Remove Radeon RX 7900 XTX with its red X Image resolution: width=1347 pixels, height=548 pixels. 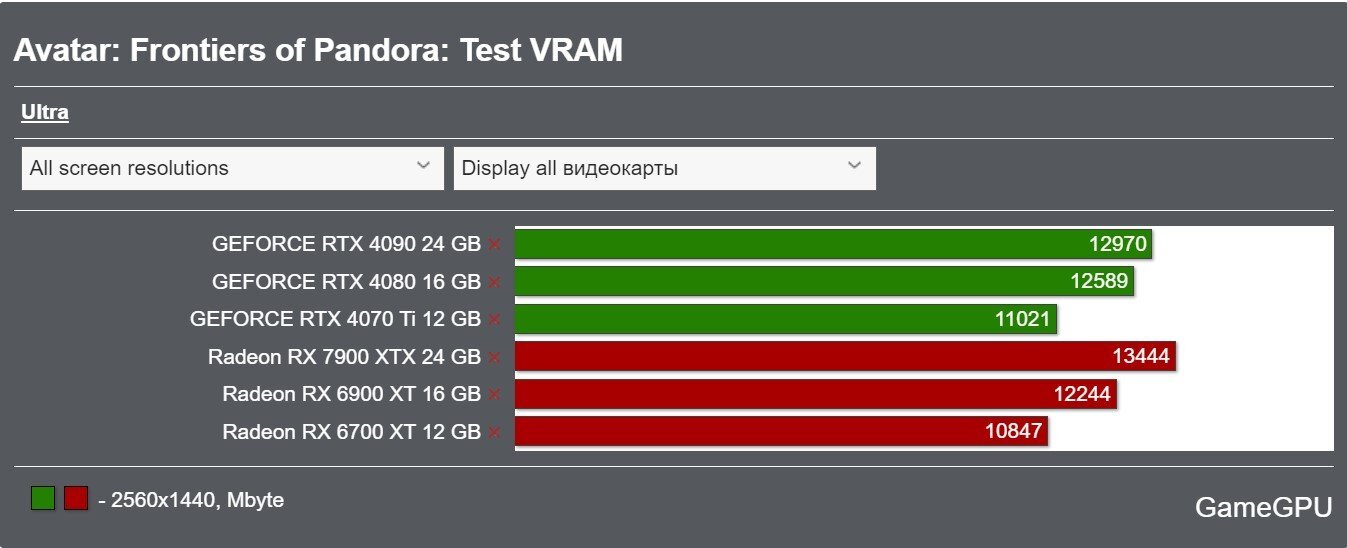point(494,357)
